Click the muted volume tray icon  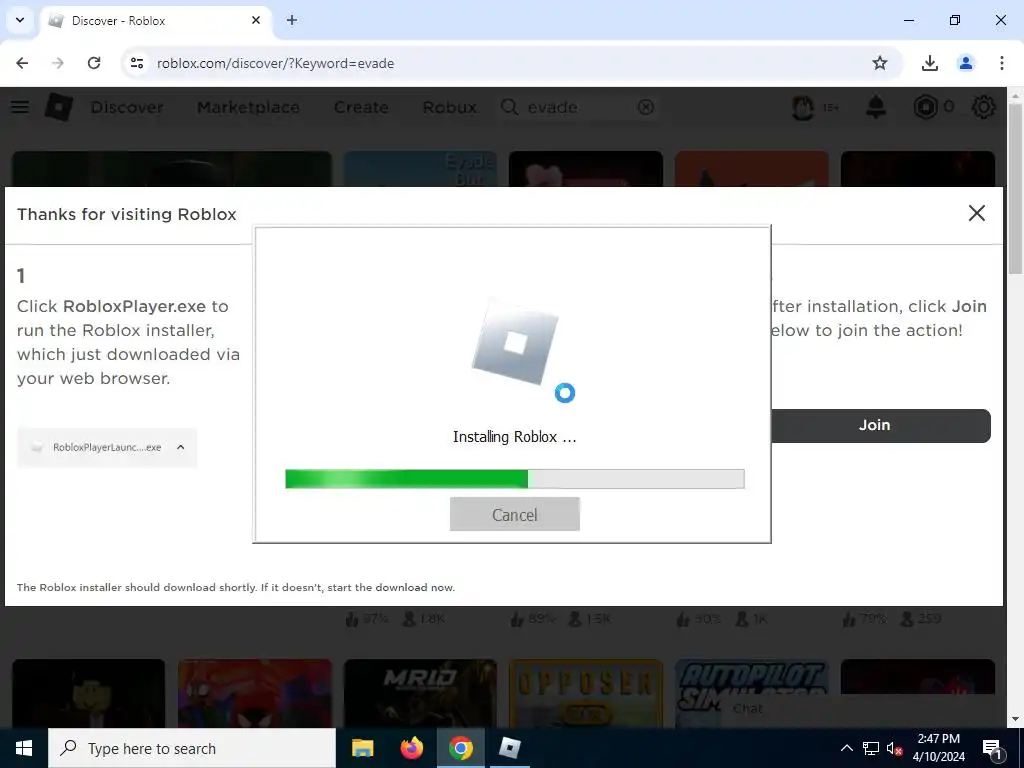tap(894, 748)
